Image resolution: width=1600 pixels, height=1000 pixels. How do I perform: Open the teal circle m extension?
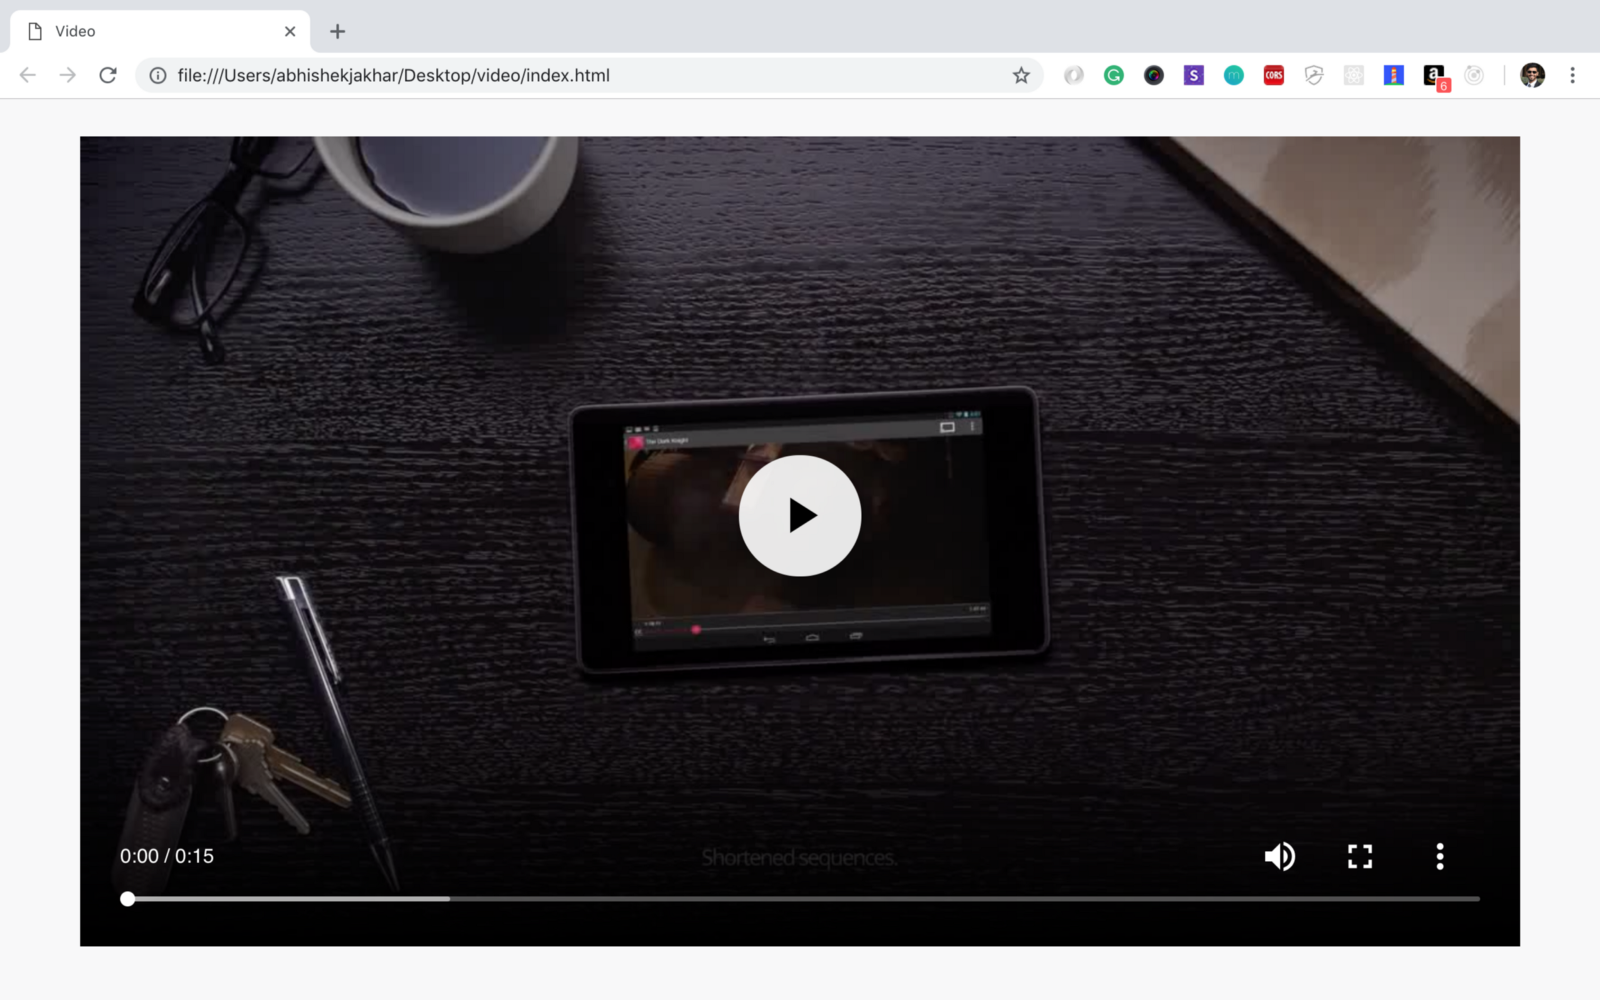point(1234,75)
